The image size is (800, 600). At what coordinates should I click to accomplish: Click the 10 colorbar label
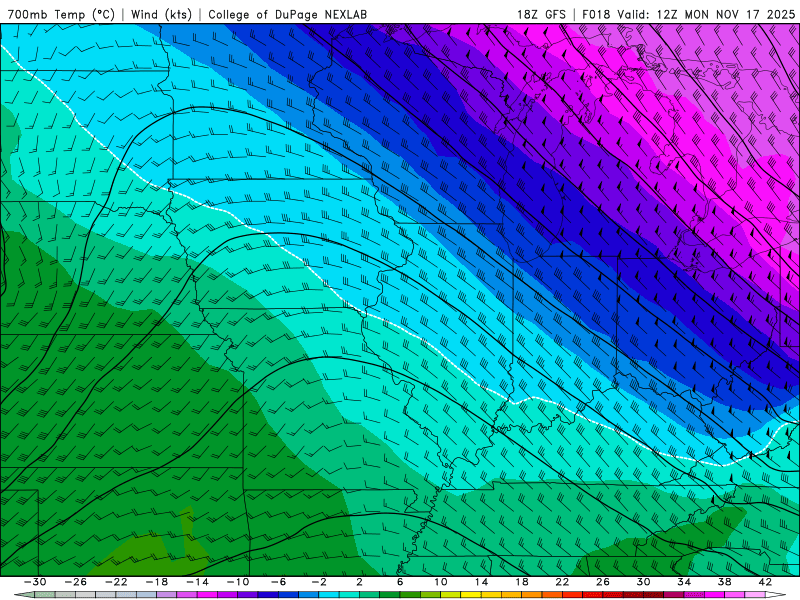tap(441, 582)
